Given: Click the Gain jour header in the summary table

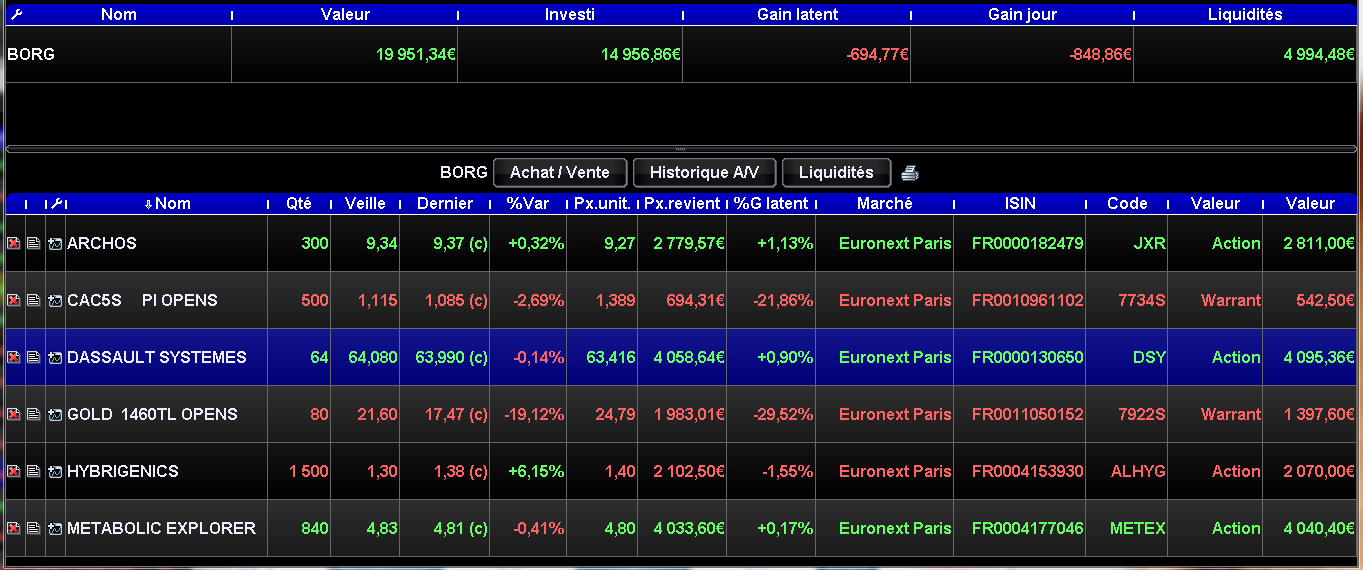Looking at the screenshot, I should pos(1022,14).
